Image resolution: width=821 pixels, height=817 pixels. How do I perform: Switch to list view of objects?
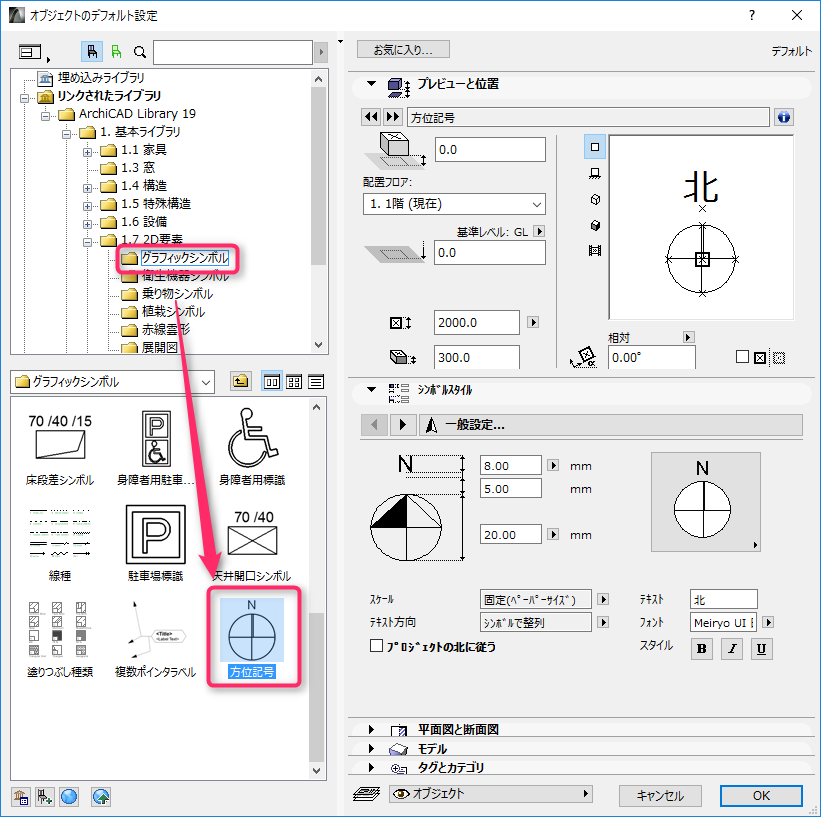[316, 382]
